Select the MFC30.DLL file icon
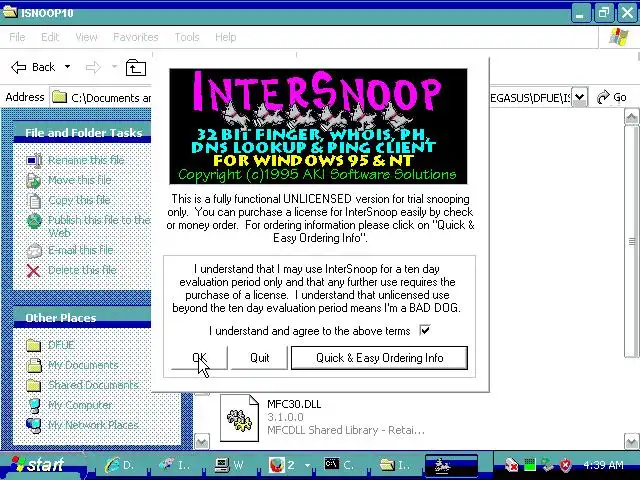 click(x=239, y=418)
